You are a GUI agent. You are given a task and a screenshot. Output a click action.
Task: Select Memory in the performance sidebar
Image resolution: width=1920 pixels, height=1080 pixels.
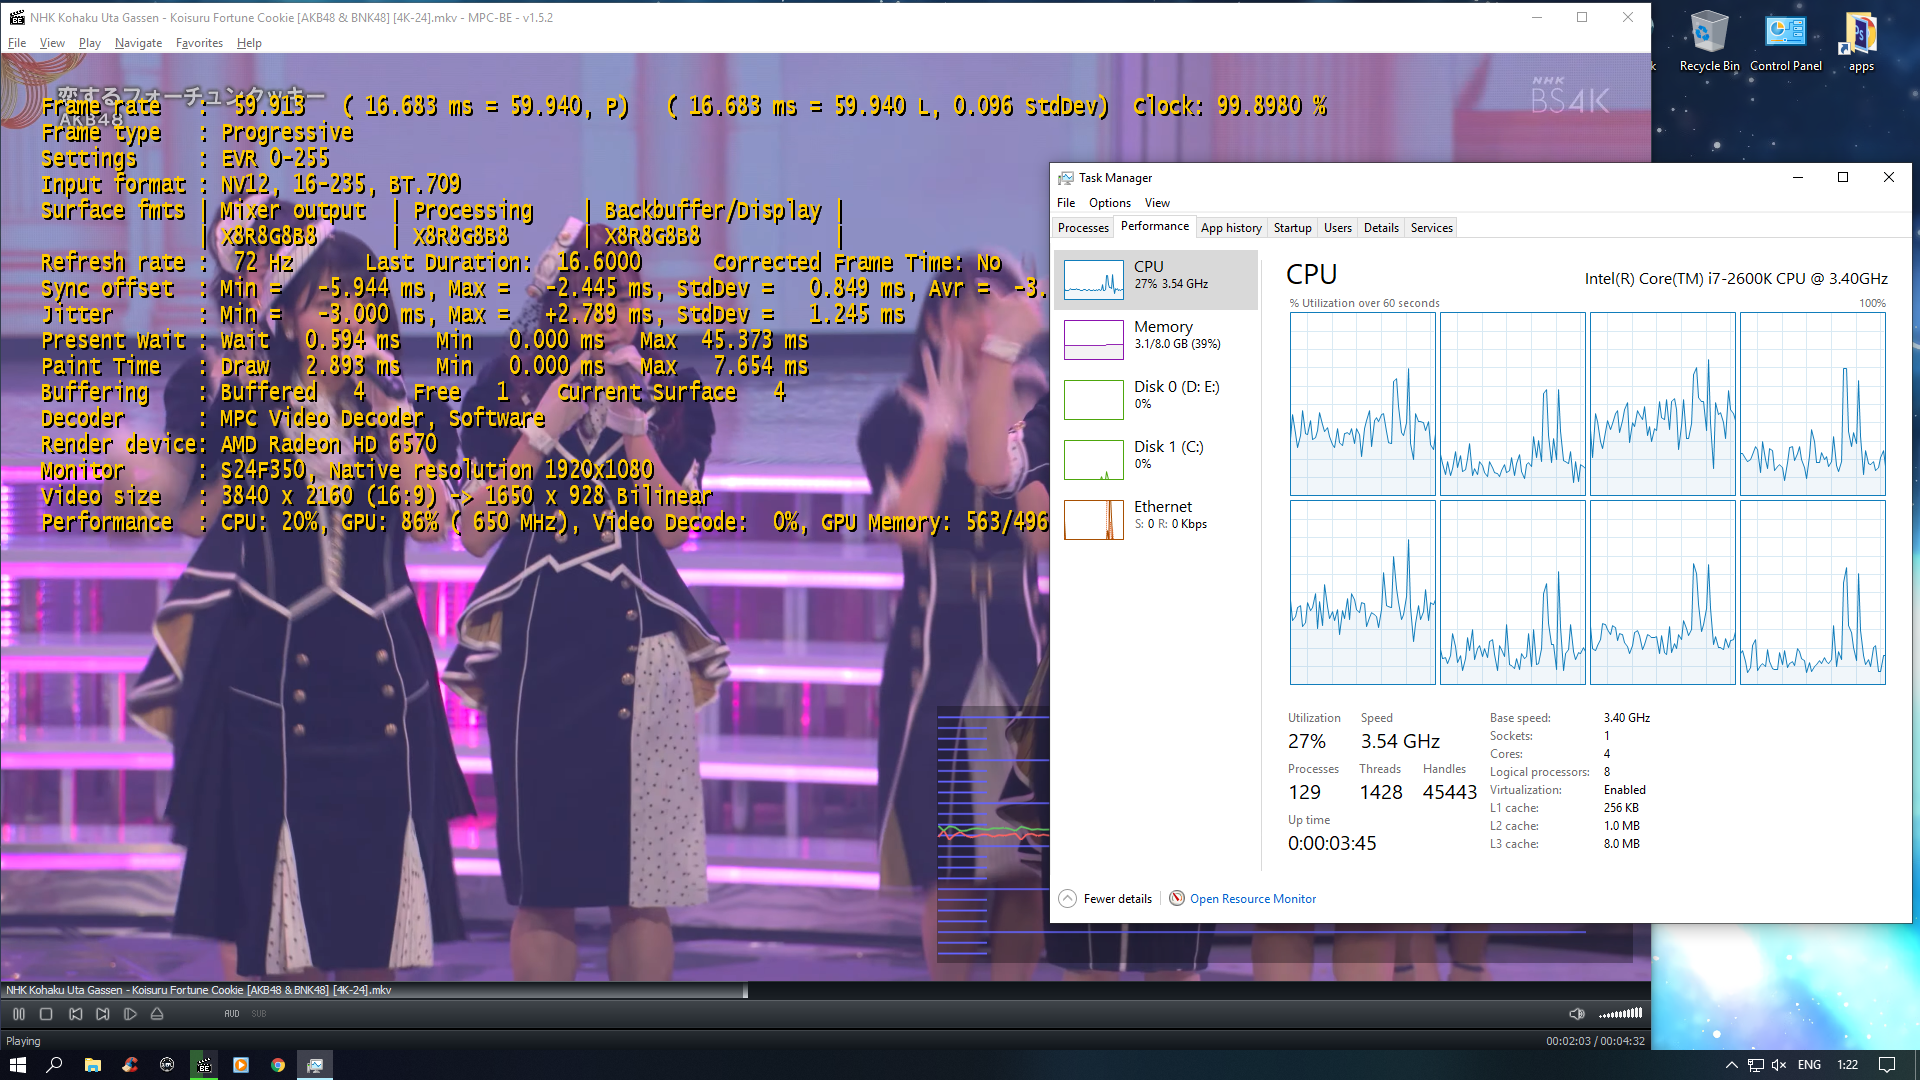[x=1155, y=340]
